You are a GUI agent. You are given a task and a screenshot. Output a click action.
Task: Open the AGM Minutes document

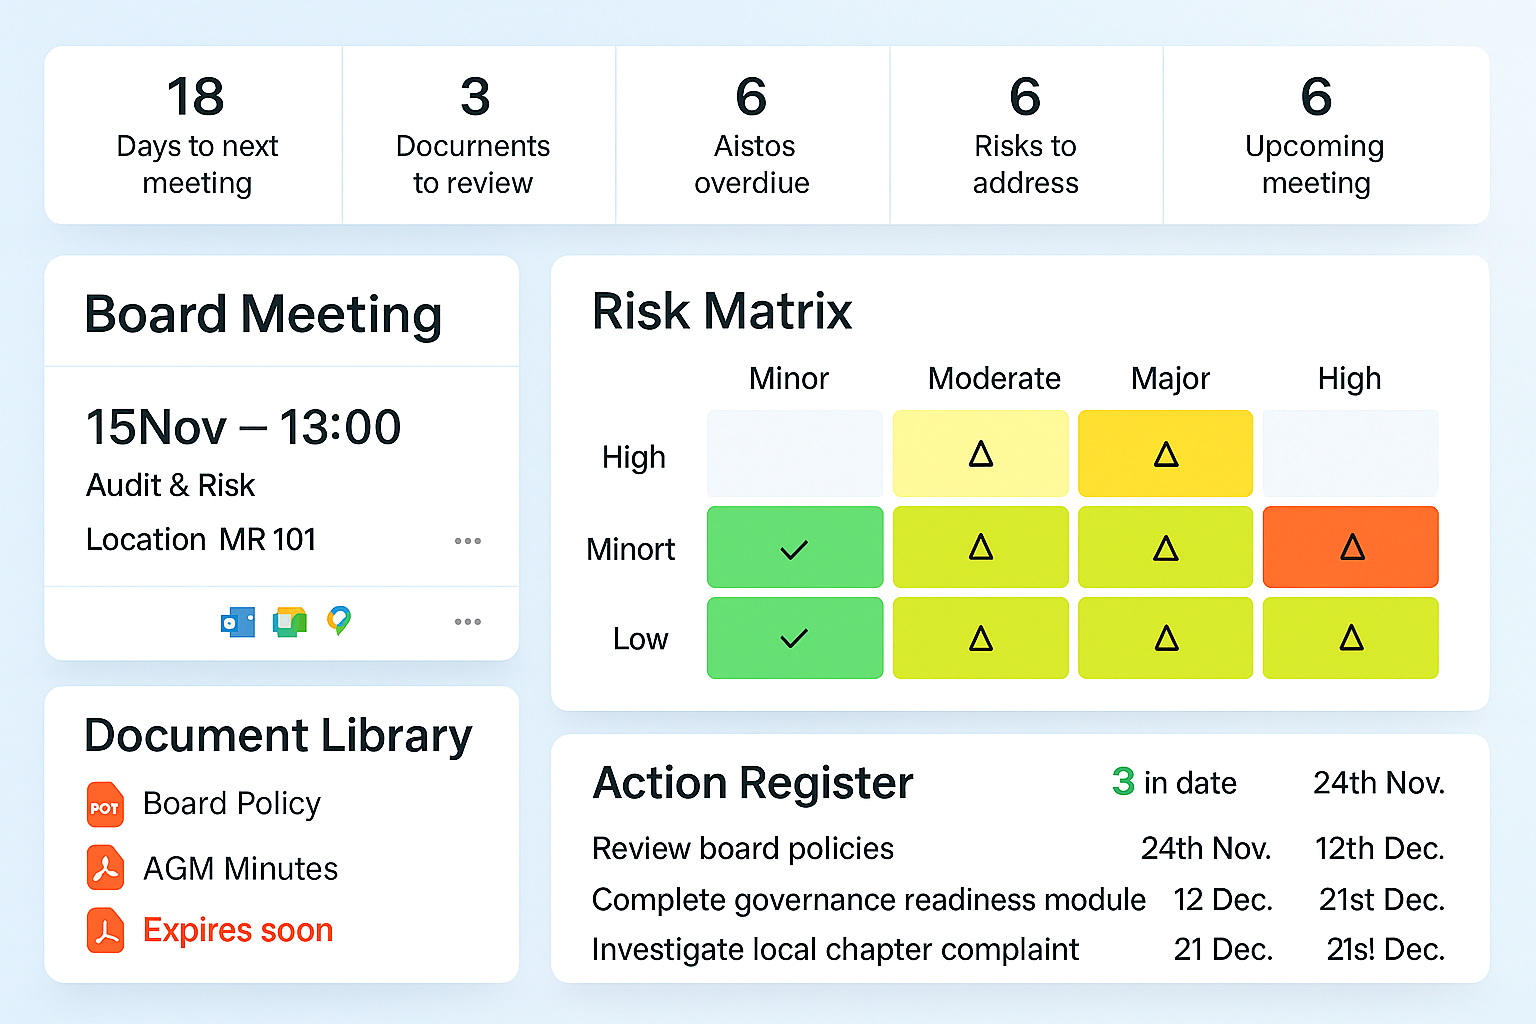coord(240,868)
